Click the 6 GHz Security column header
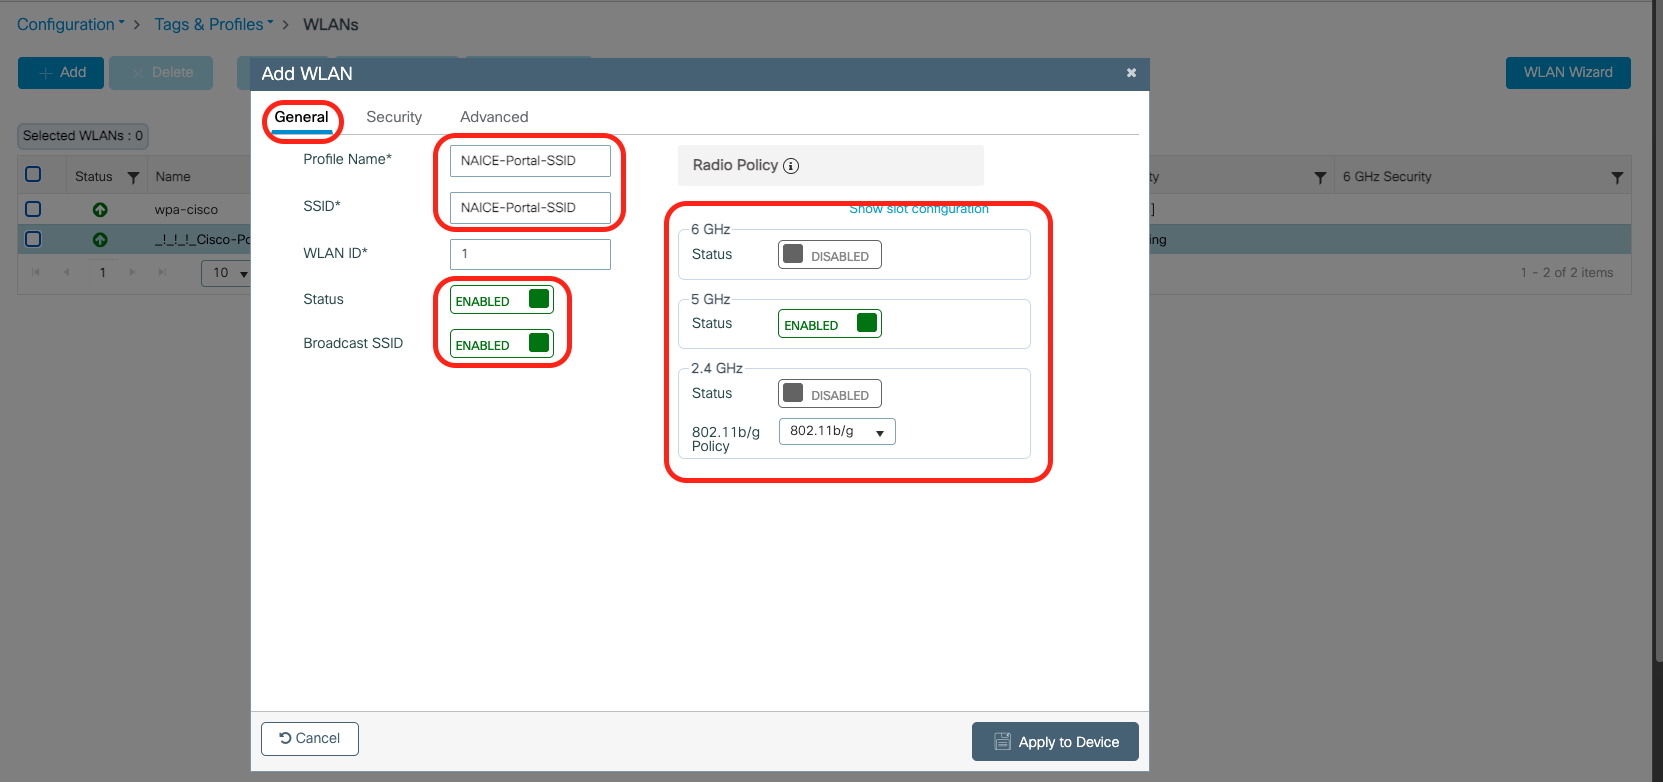Image resolution: width=1663 pixels, height=782 pixels. [1387, 177]
